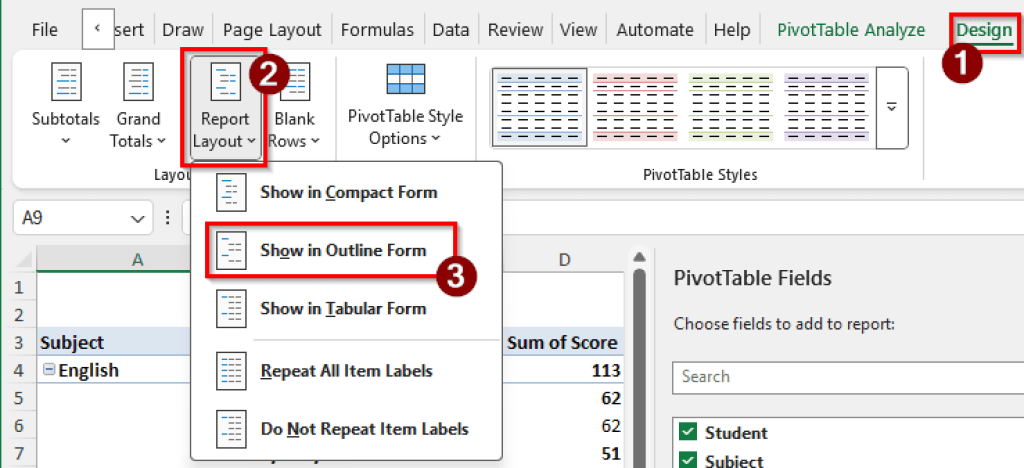This screenshot has width=1024, height=468.
Task: Uncheck the Student field checkbox
Action: [x=687, y=432]
